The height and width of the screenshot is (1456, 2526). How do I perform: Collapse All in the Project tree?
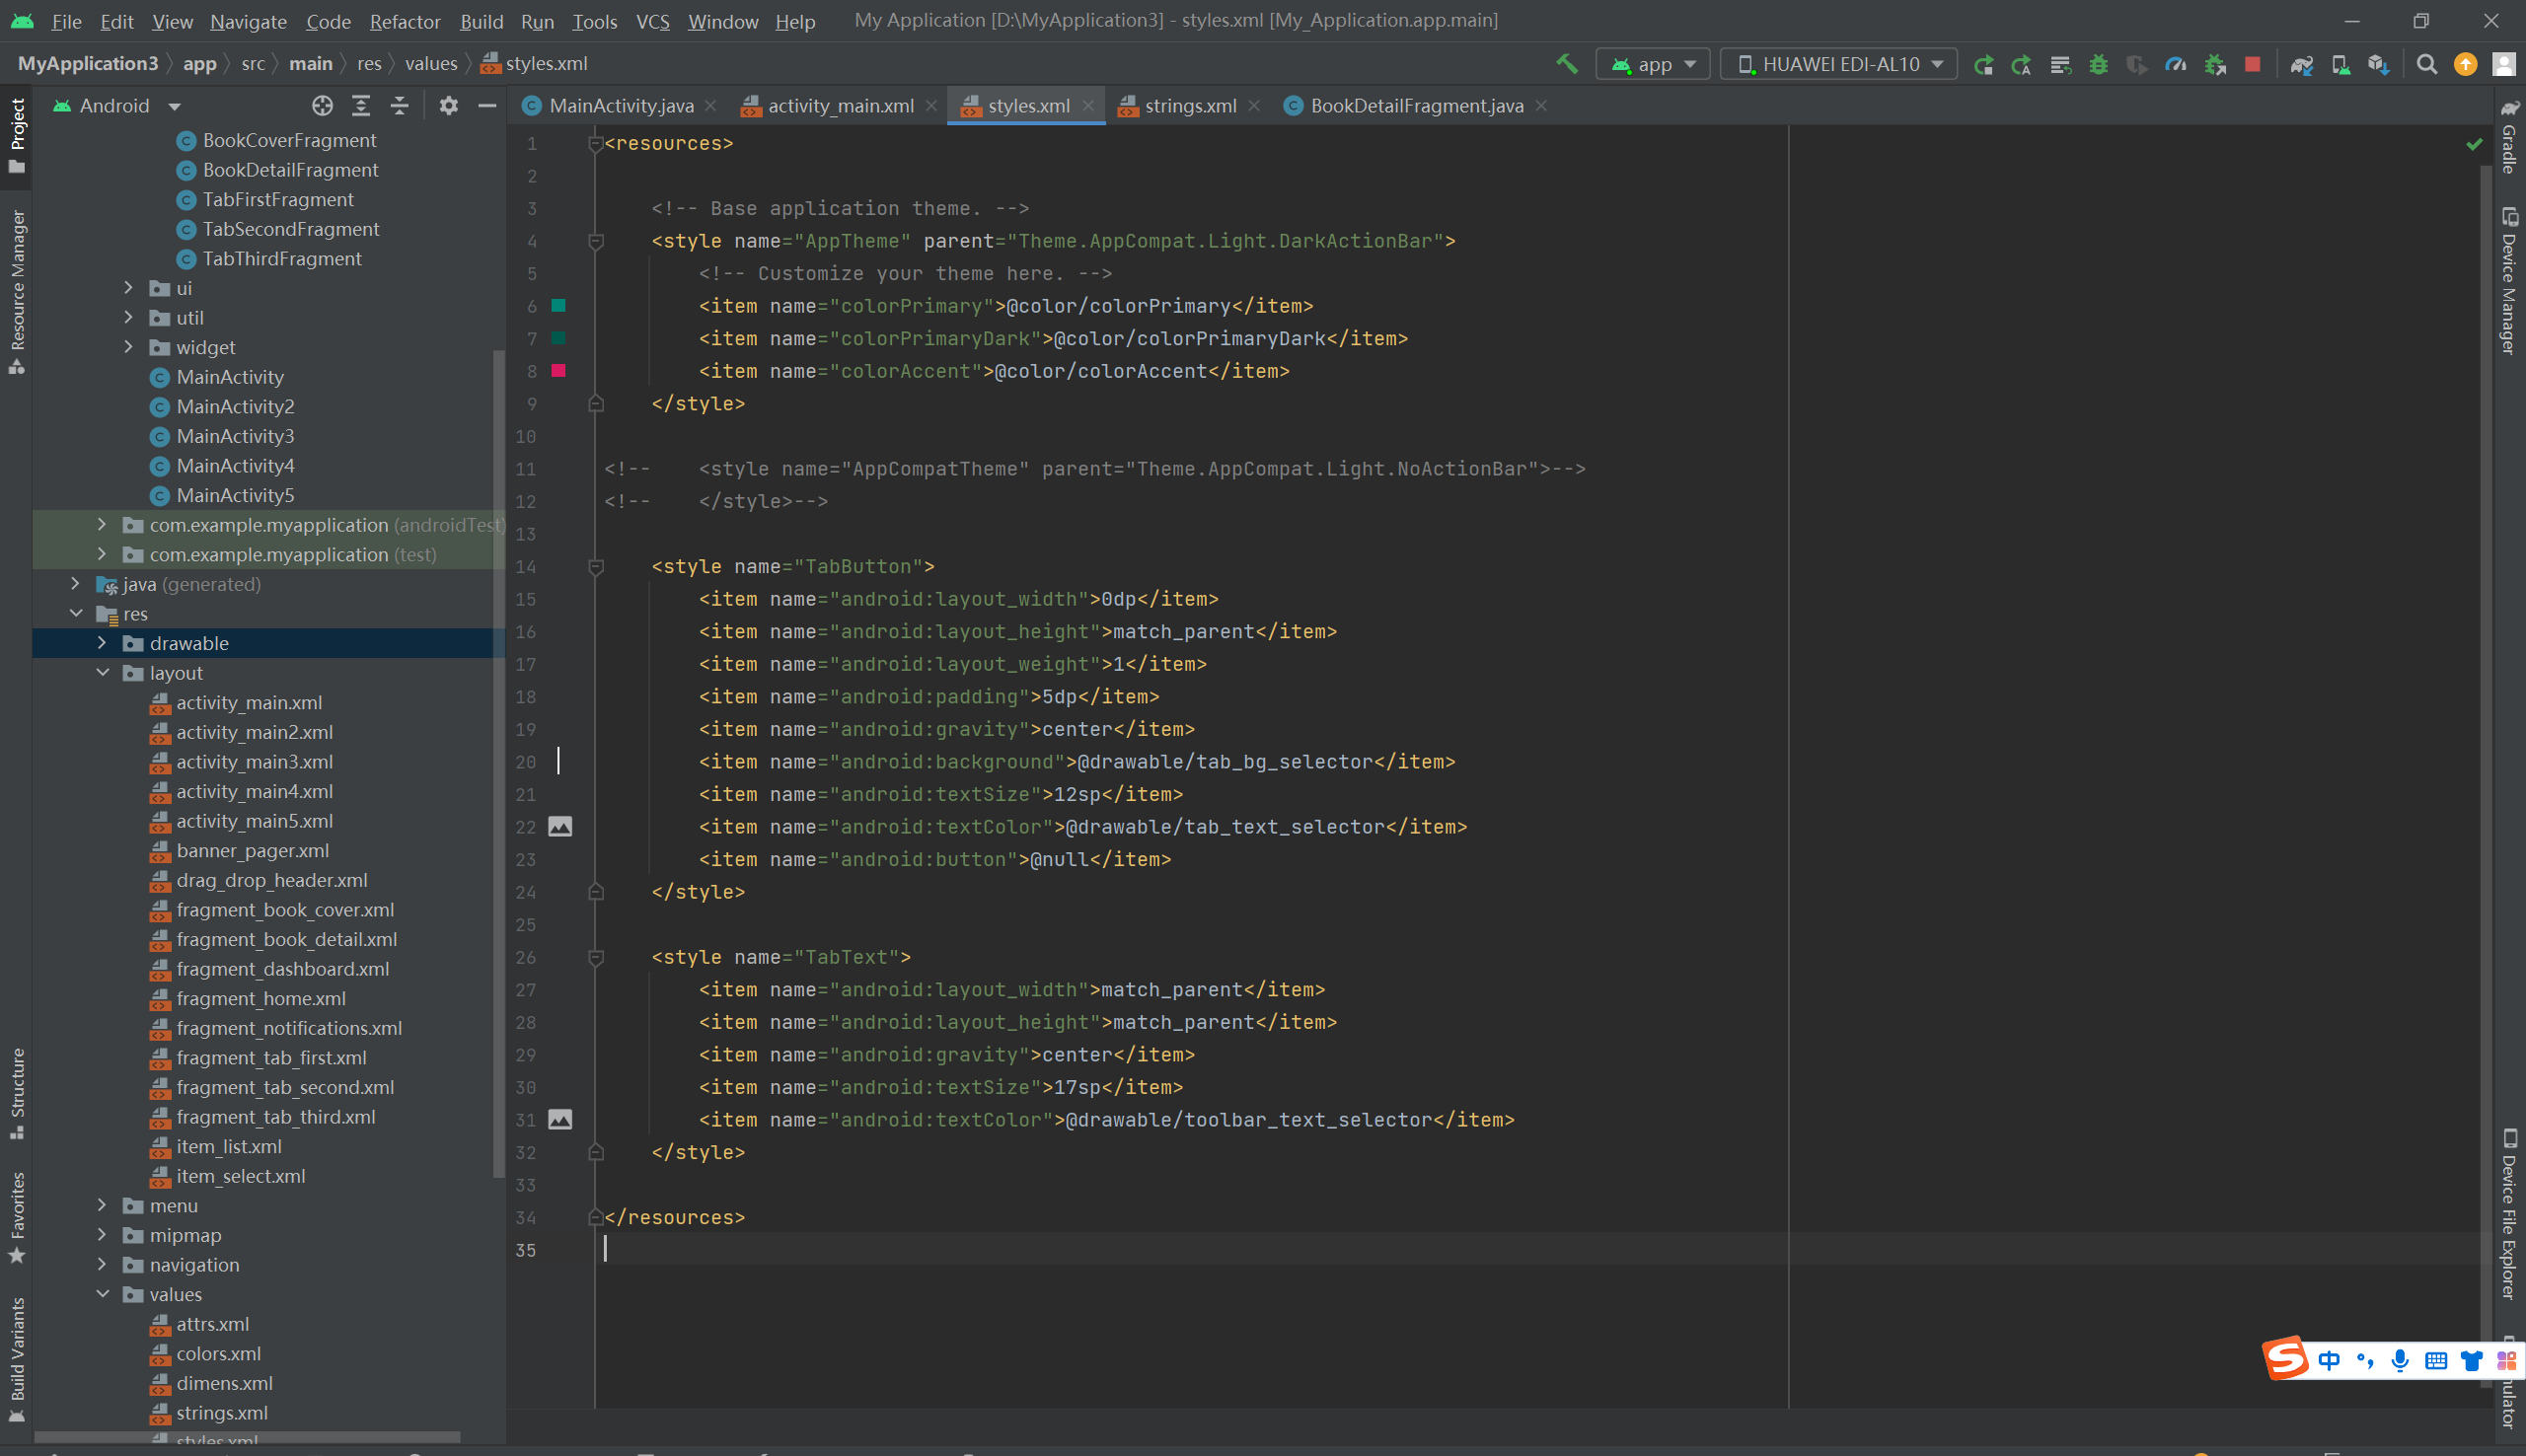[399, 105]
